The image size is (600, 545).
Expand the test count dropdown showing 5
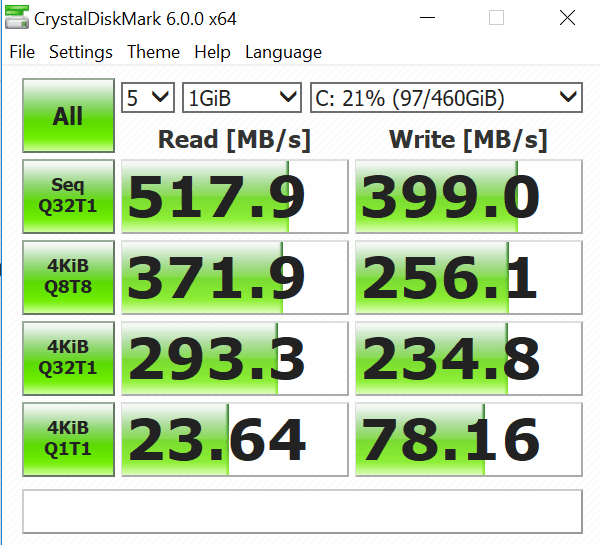148,98
